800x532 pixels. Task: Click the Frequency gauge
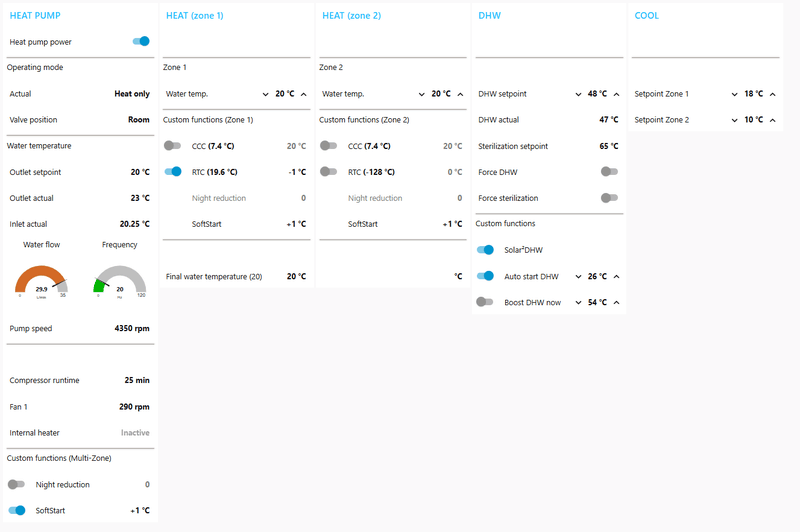(120, 282)
